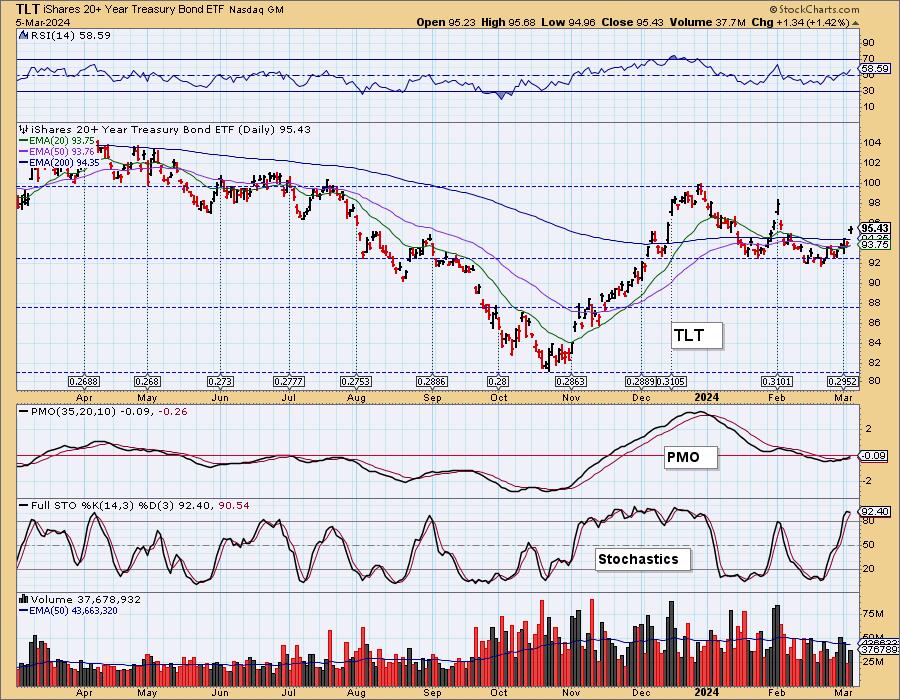Screen dimensions: 900x700
Task: Click the 0.2889 dividend marker
Action: pos(641,382)
